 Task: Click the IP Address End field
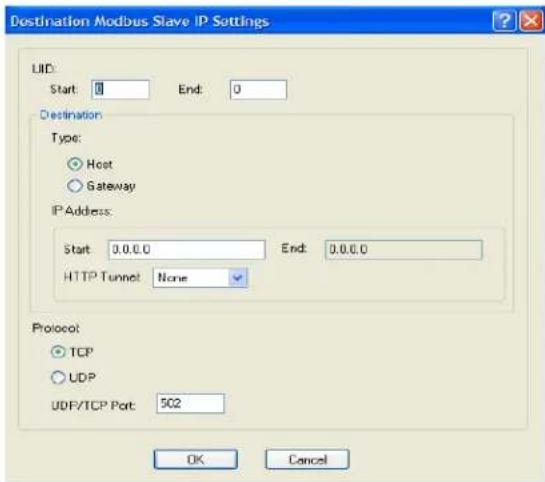point(404,250)
